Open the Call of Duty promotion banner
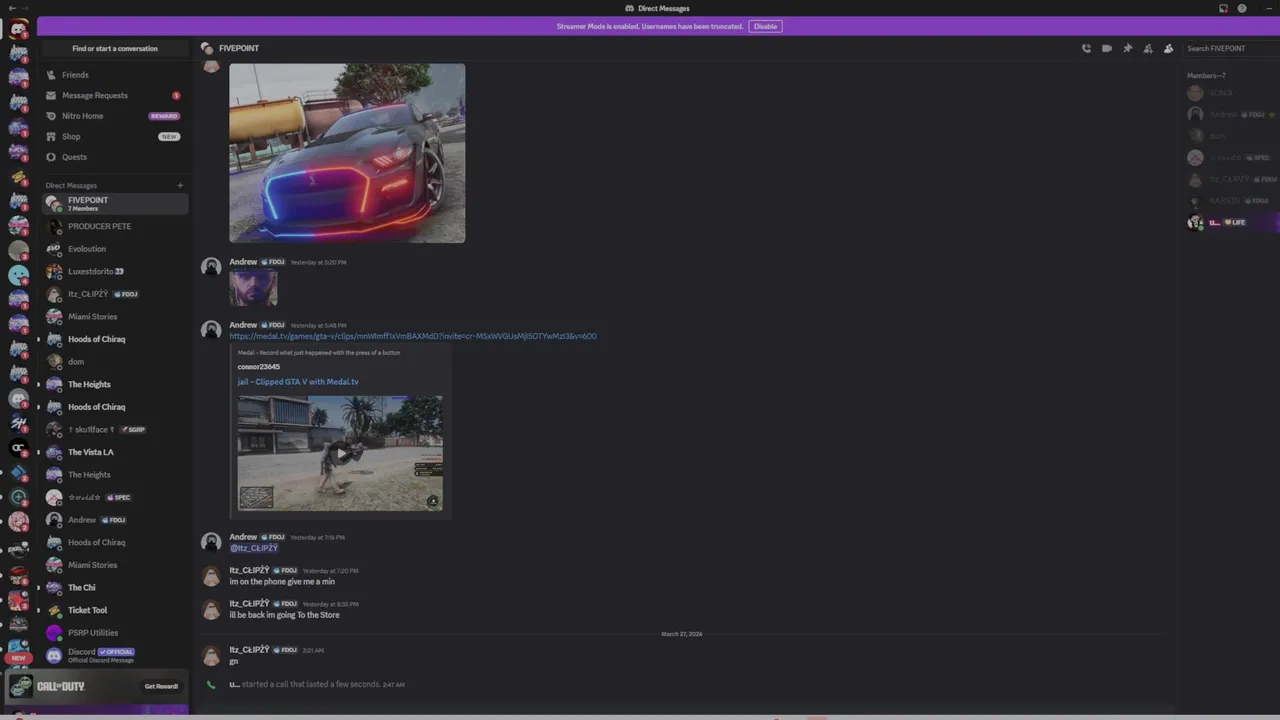The image size is (1280, 720). coord(97,686)
